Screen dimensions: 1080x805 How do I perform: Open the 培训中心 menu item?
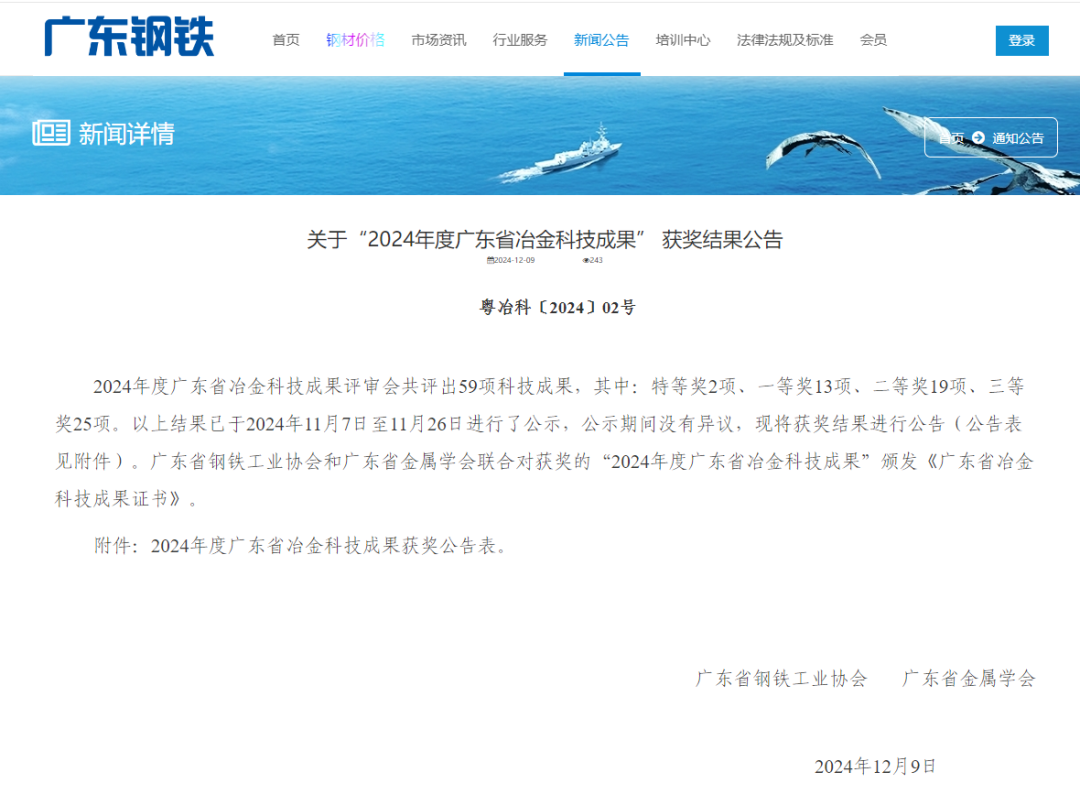682,40
